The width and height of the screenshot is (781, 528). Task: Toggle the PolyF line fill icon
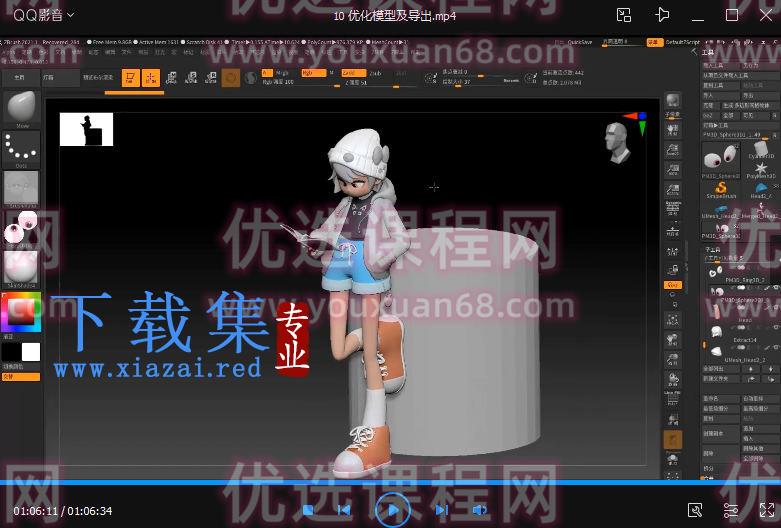coord(673,399)
